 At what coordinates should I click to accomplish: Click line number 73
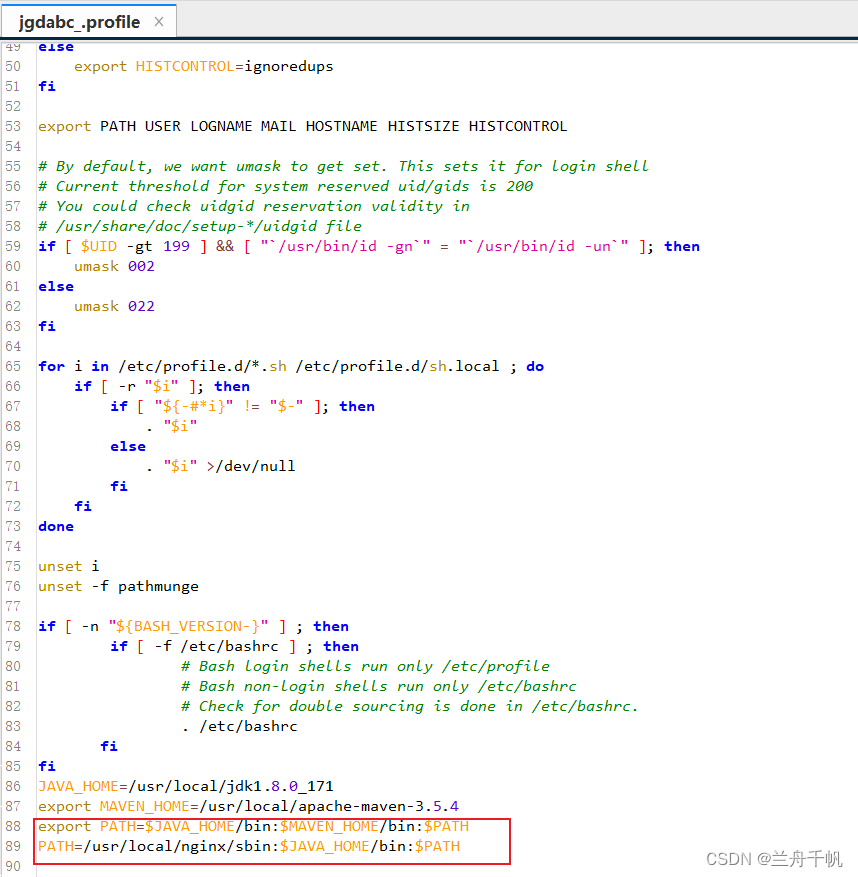click(x=13, y=526)
